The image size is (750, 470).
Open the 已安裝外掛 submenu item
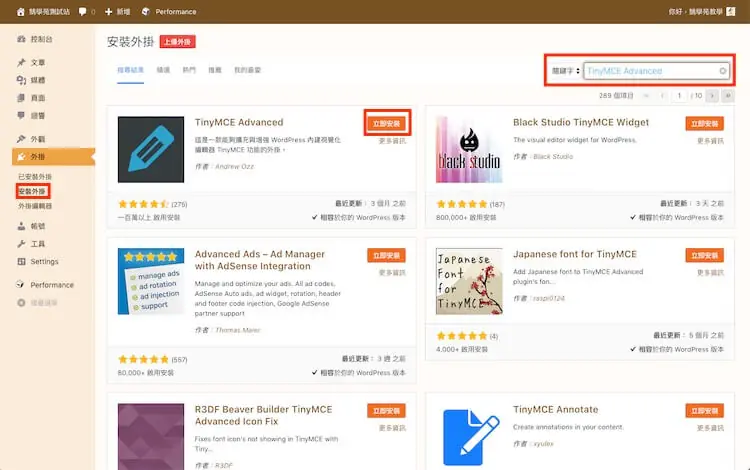(35, 176)
